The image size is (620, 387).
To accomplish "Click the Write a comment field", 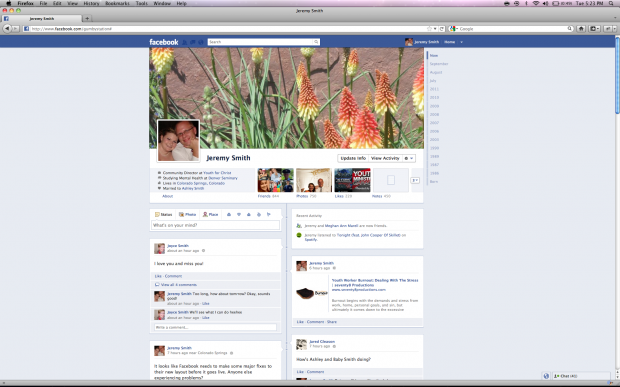I will click(215, 327).
